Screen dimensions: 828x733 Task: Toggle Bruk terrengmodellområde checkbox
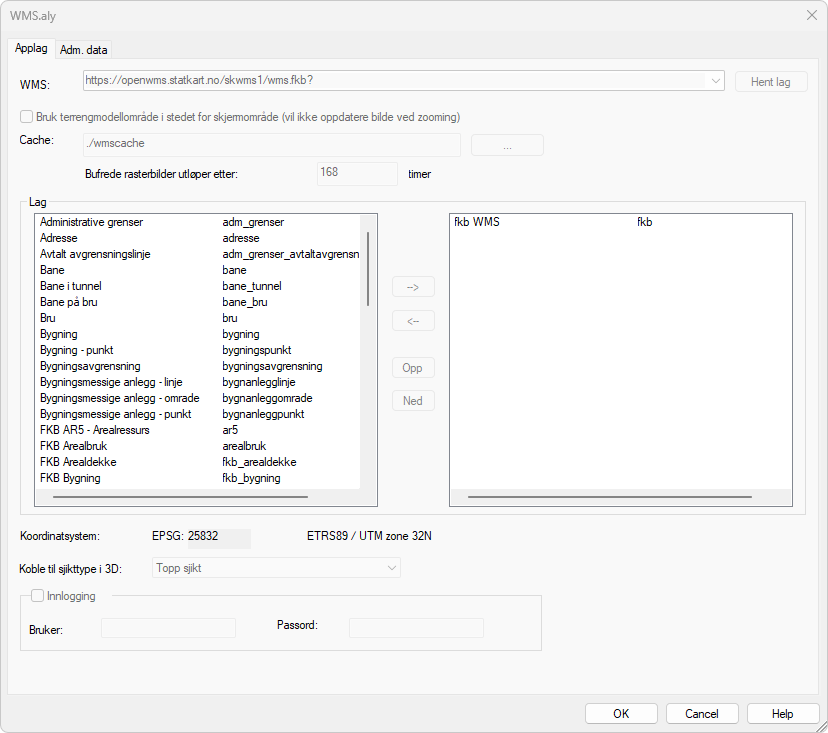pos(27,116)
